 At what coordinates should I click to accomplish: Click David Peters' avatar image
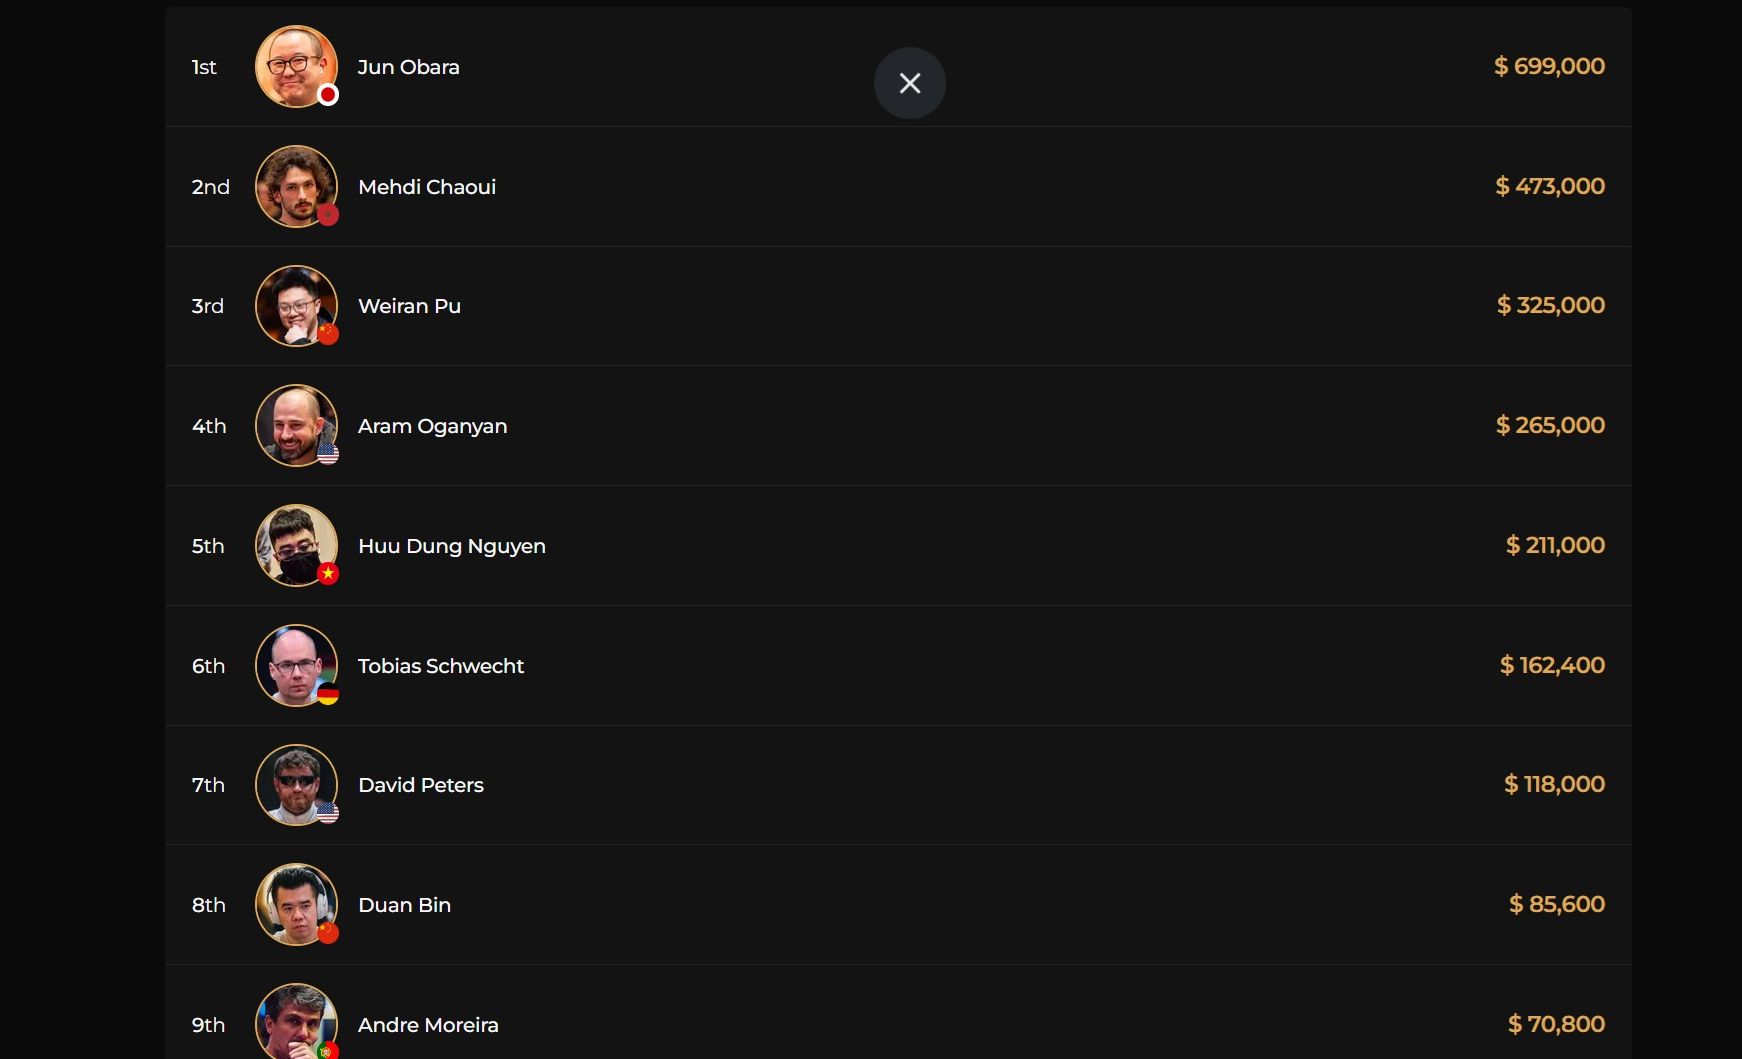tap(295, 784)
